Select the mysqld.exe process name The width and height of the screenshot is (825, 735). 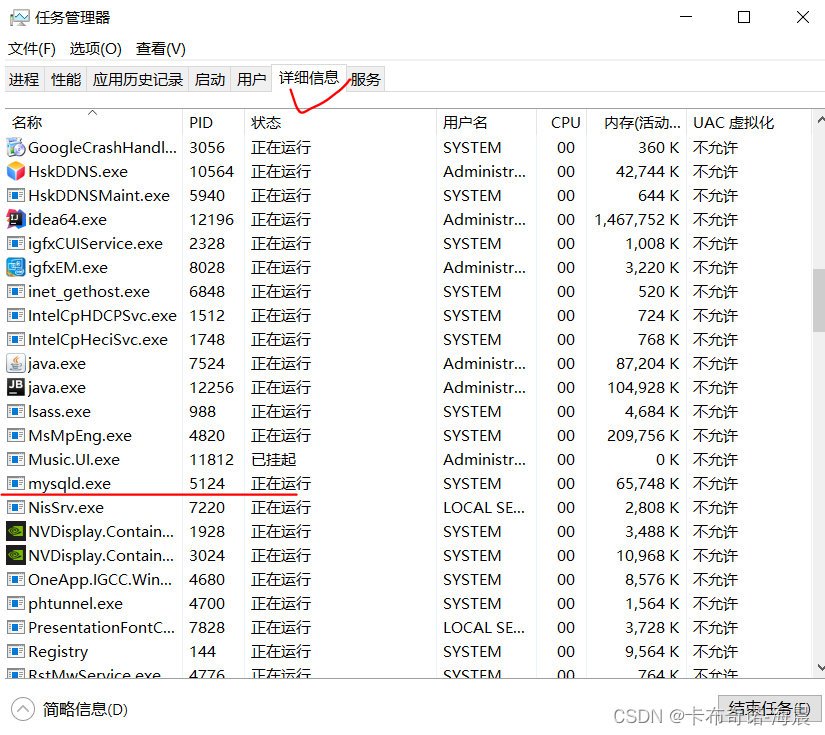coord(69,484)
